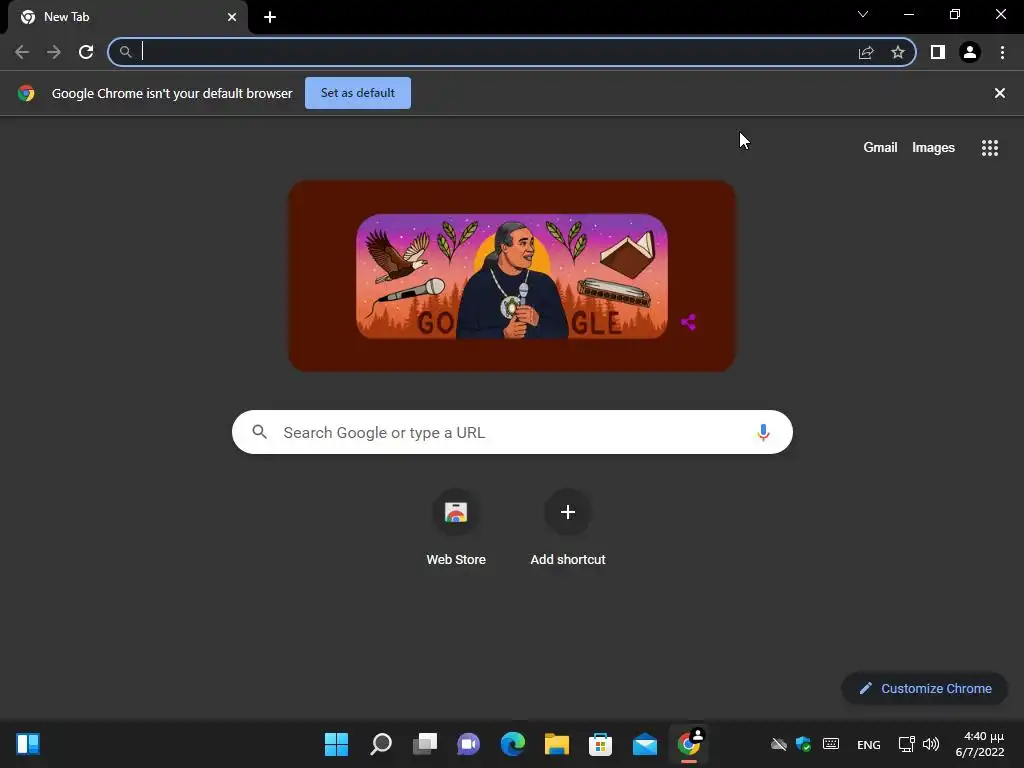Click the browser back arrow
Viewport: 1024px width, 768px height.
coord(22,52)
